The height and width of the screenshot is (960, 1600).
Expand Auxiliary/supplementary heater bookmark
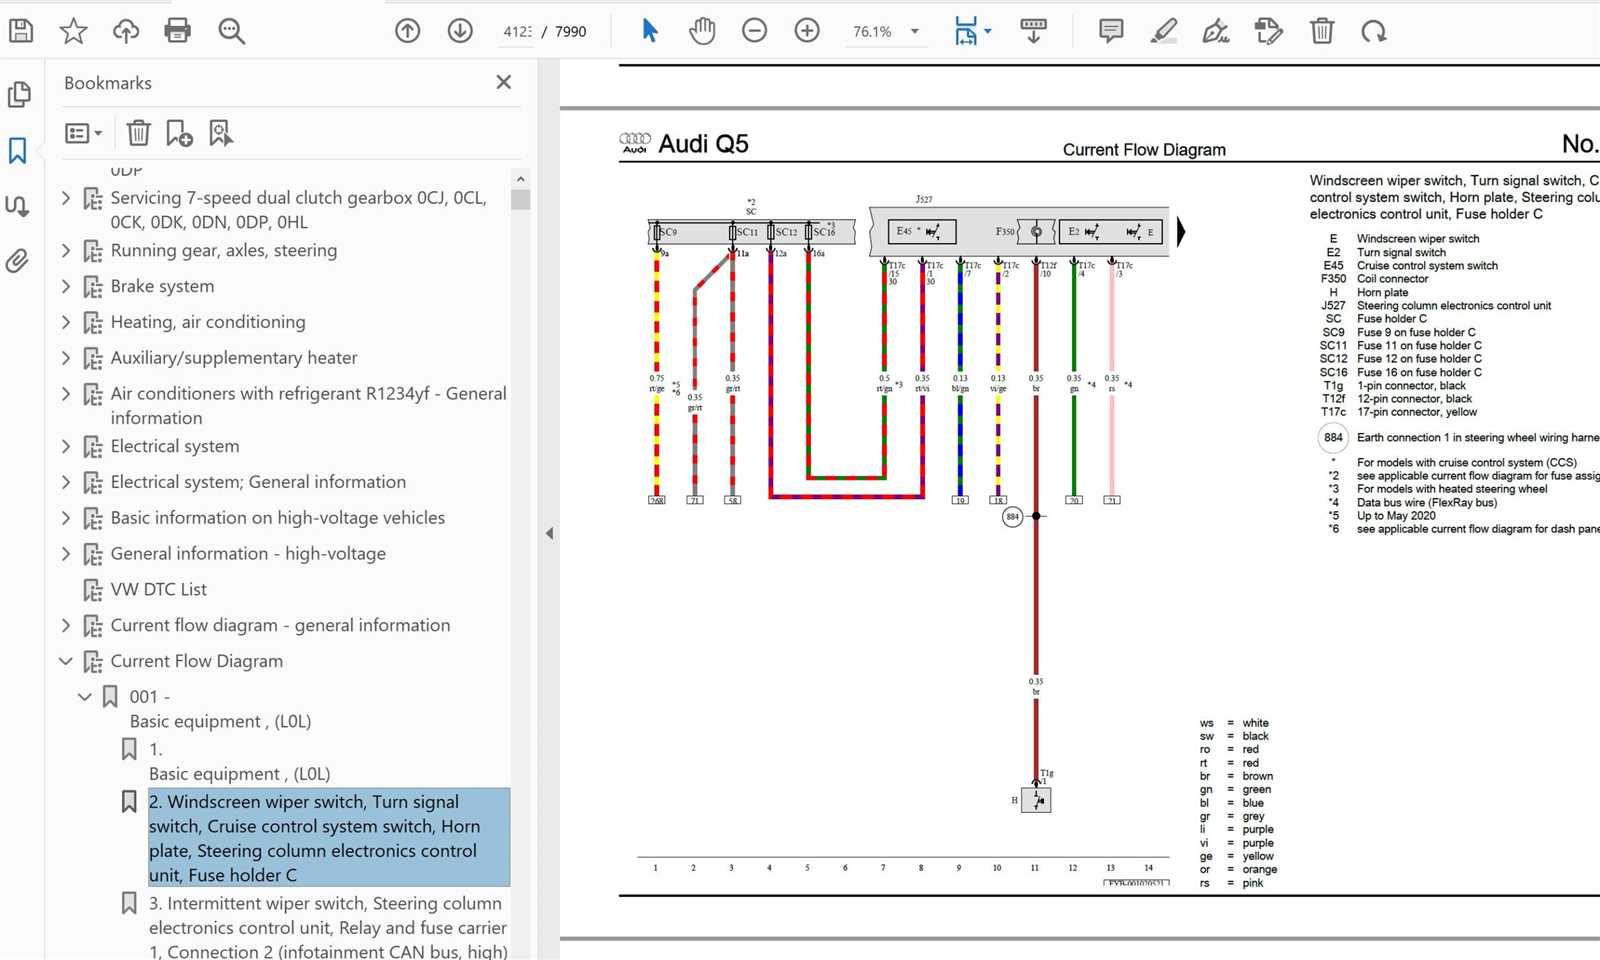pyautogui.click(x=66, y=358)
